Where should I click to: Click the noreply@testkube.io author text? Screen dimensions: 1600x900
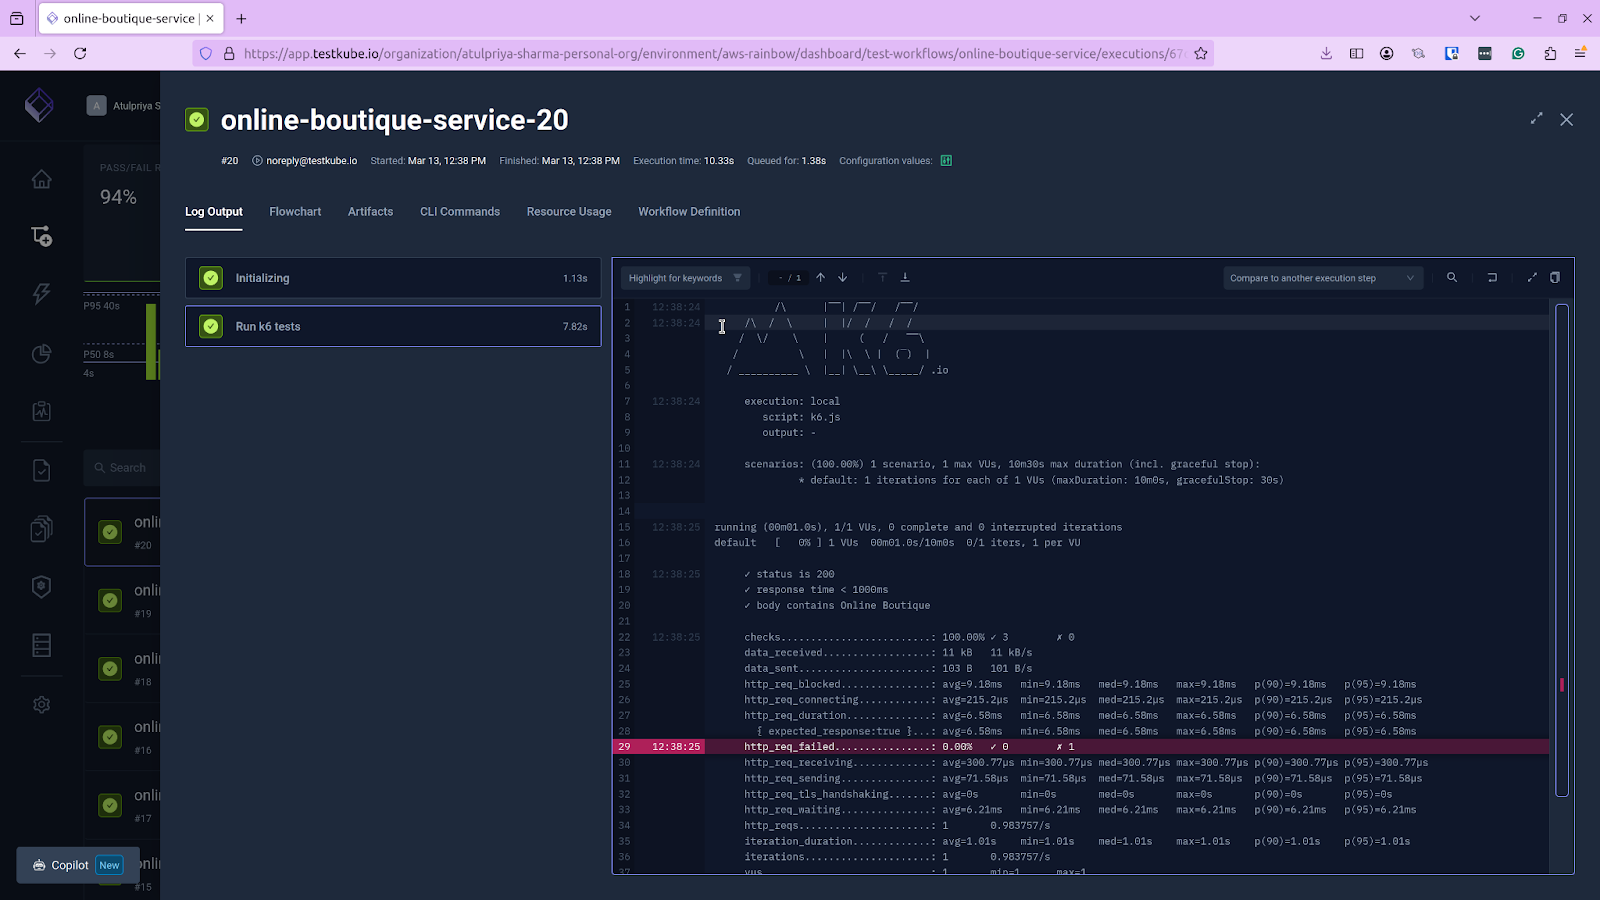pos(311,161)
